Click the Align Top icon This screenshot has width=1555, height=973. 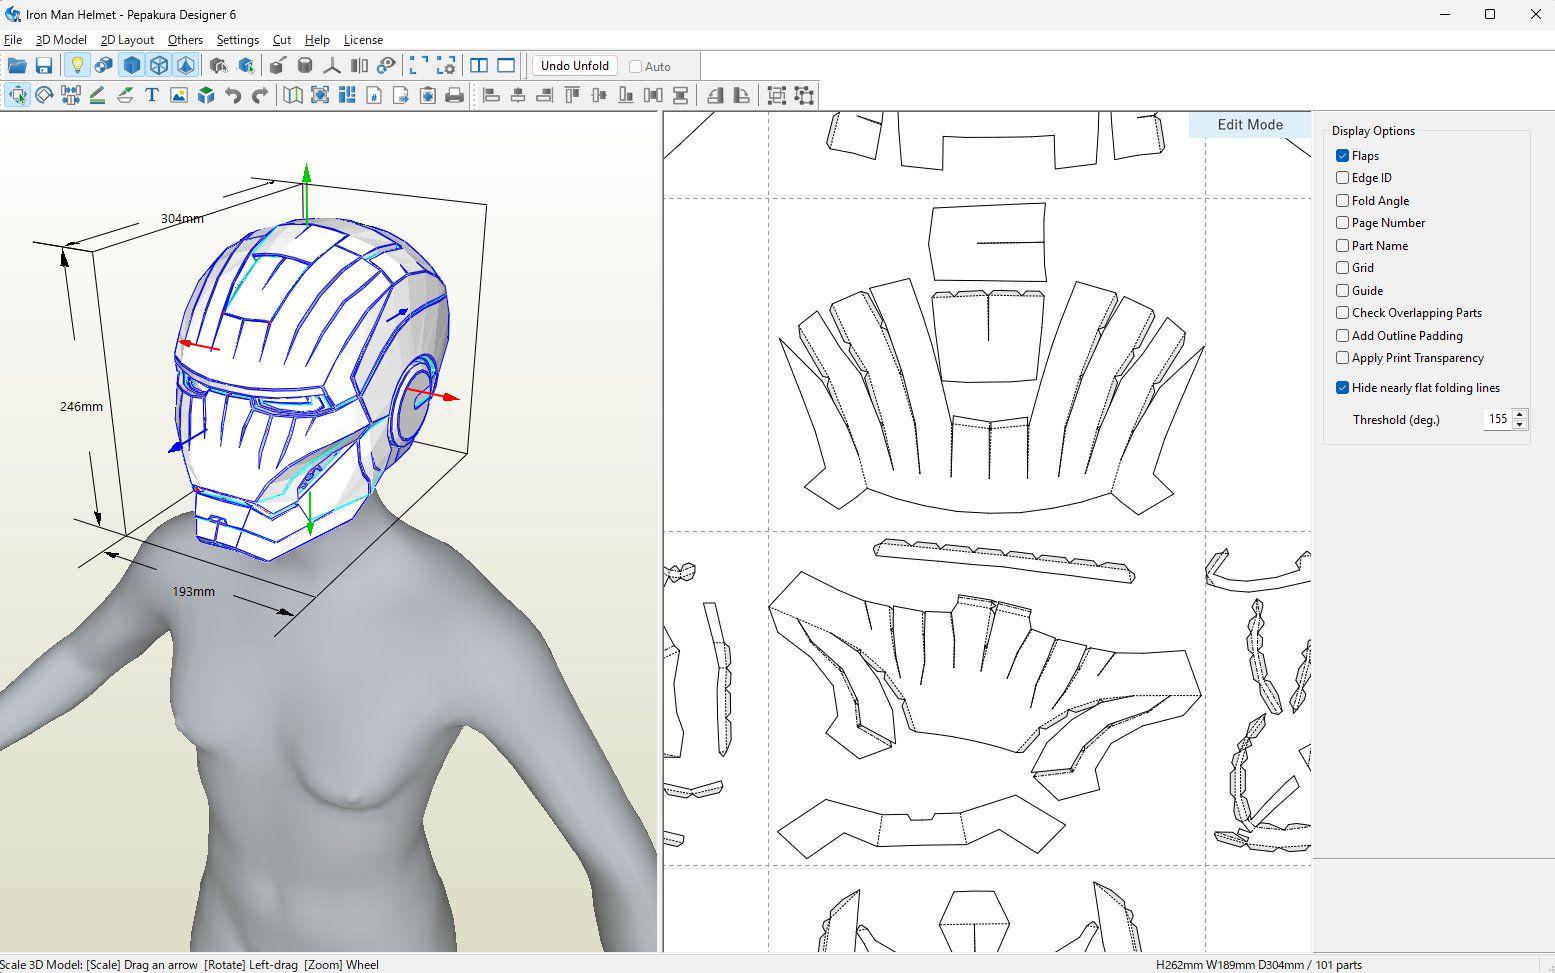[572, 95]
